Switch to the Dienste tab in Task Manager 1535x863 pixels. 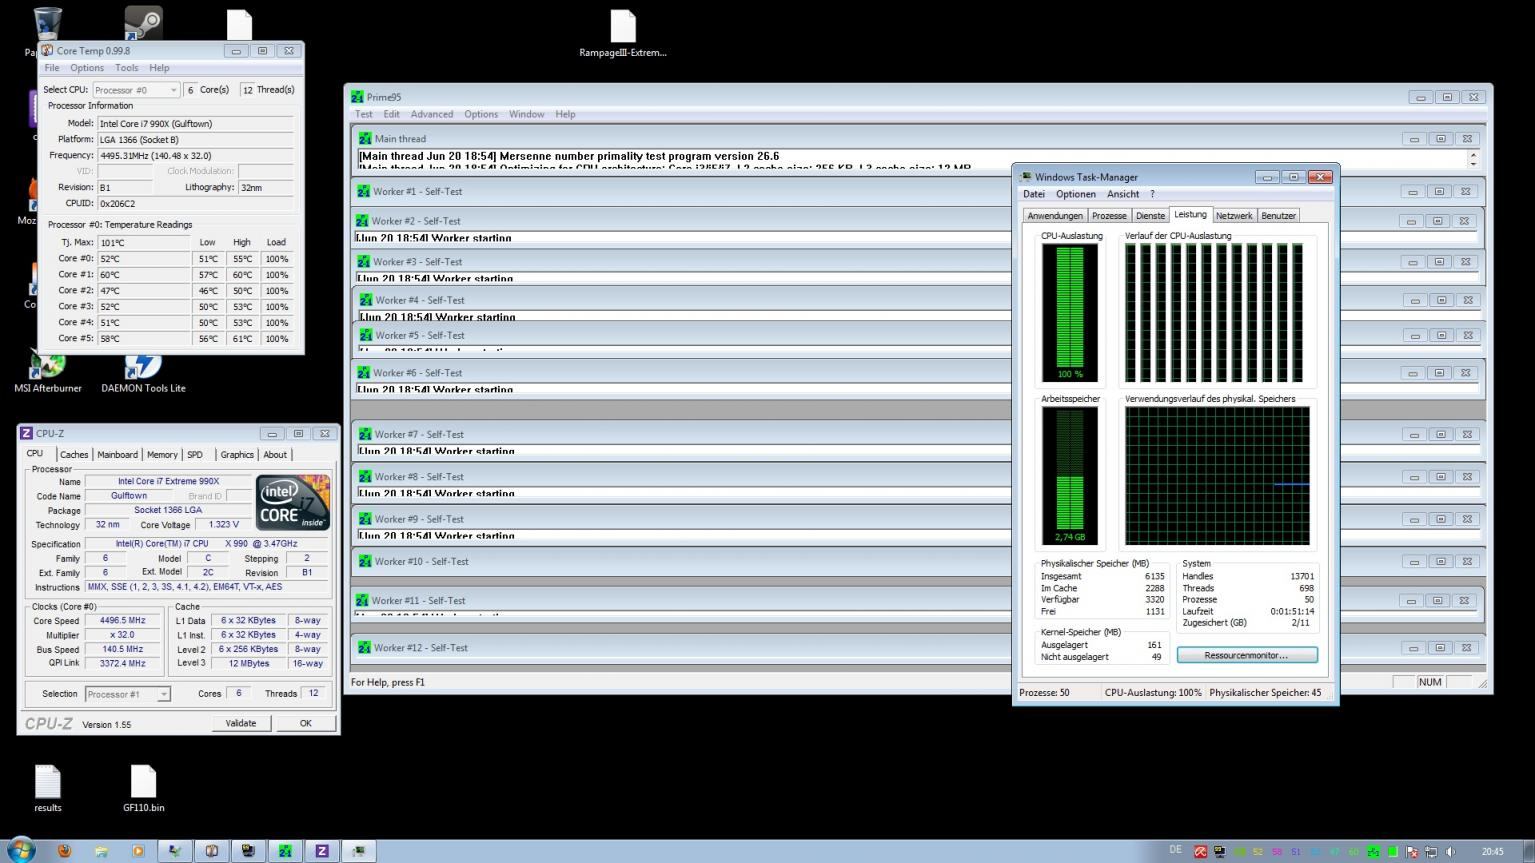tap(1150, 216)
